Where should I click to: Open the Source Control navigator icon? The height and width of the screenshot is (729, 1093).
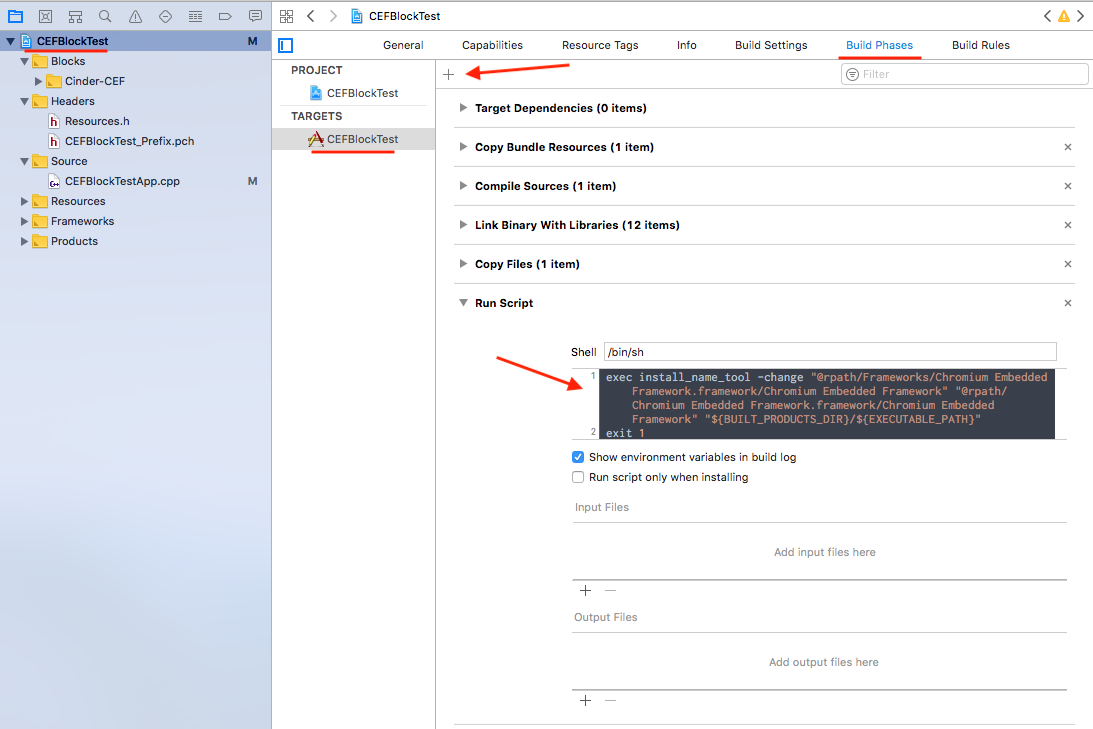(x=45, y=16)
